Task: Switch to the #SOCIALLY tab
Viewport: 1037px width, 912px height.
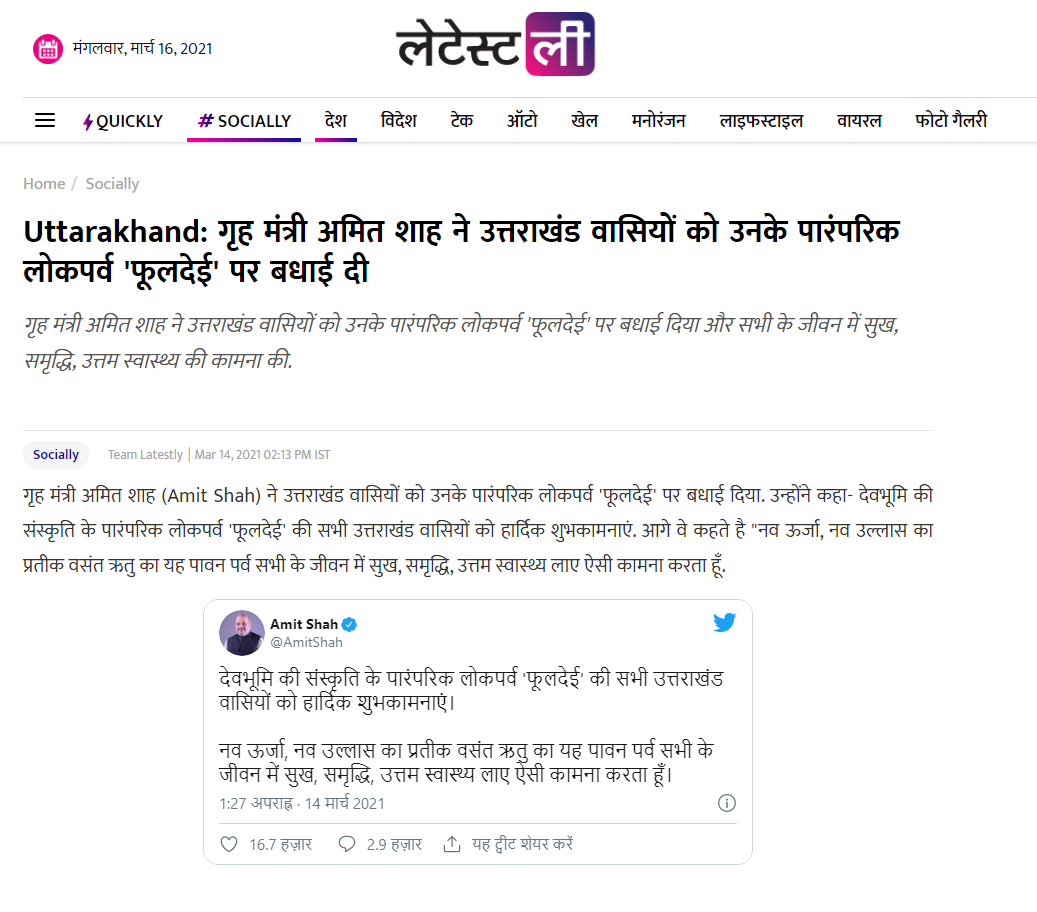Action: (244, 121)
